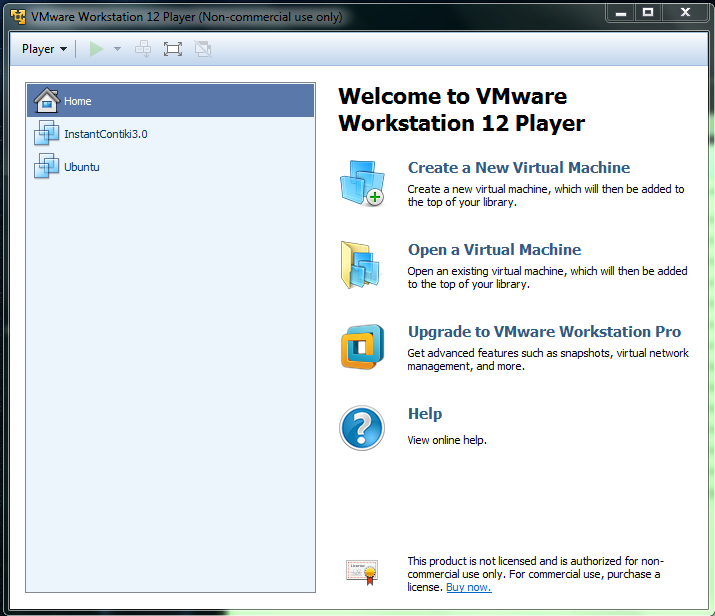
Task: Click the license certificate icon
Action: coord(362,572)
